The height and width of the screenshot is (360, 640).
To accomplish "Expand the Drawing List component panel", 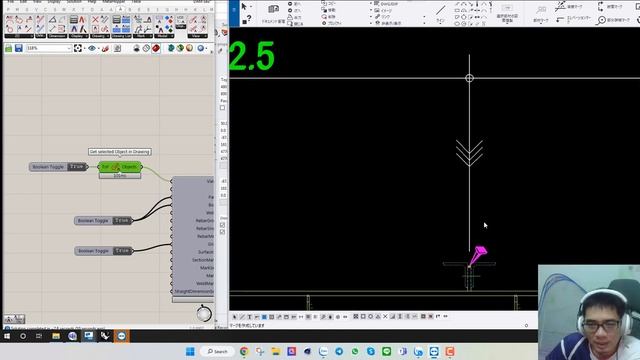I will tap(121, 36).
